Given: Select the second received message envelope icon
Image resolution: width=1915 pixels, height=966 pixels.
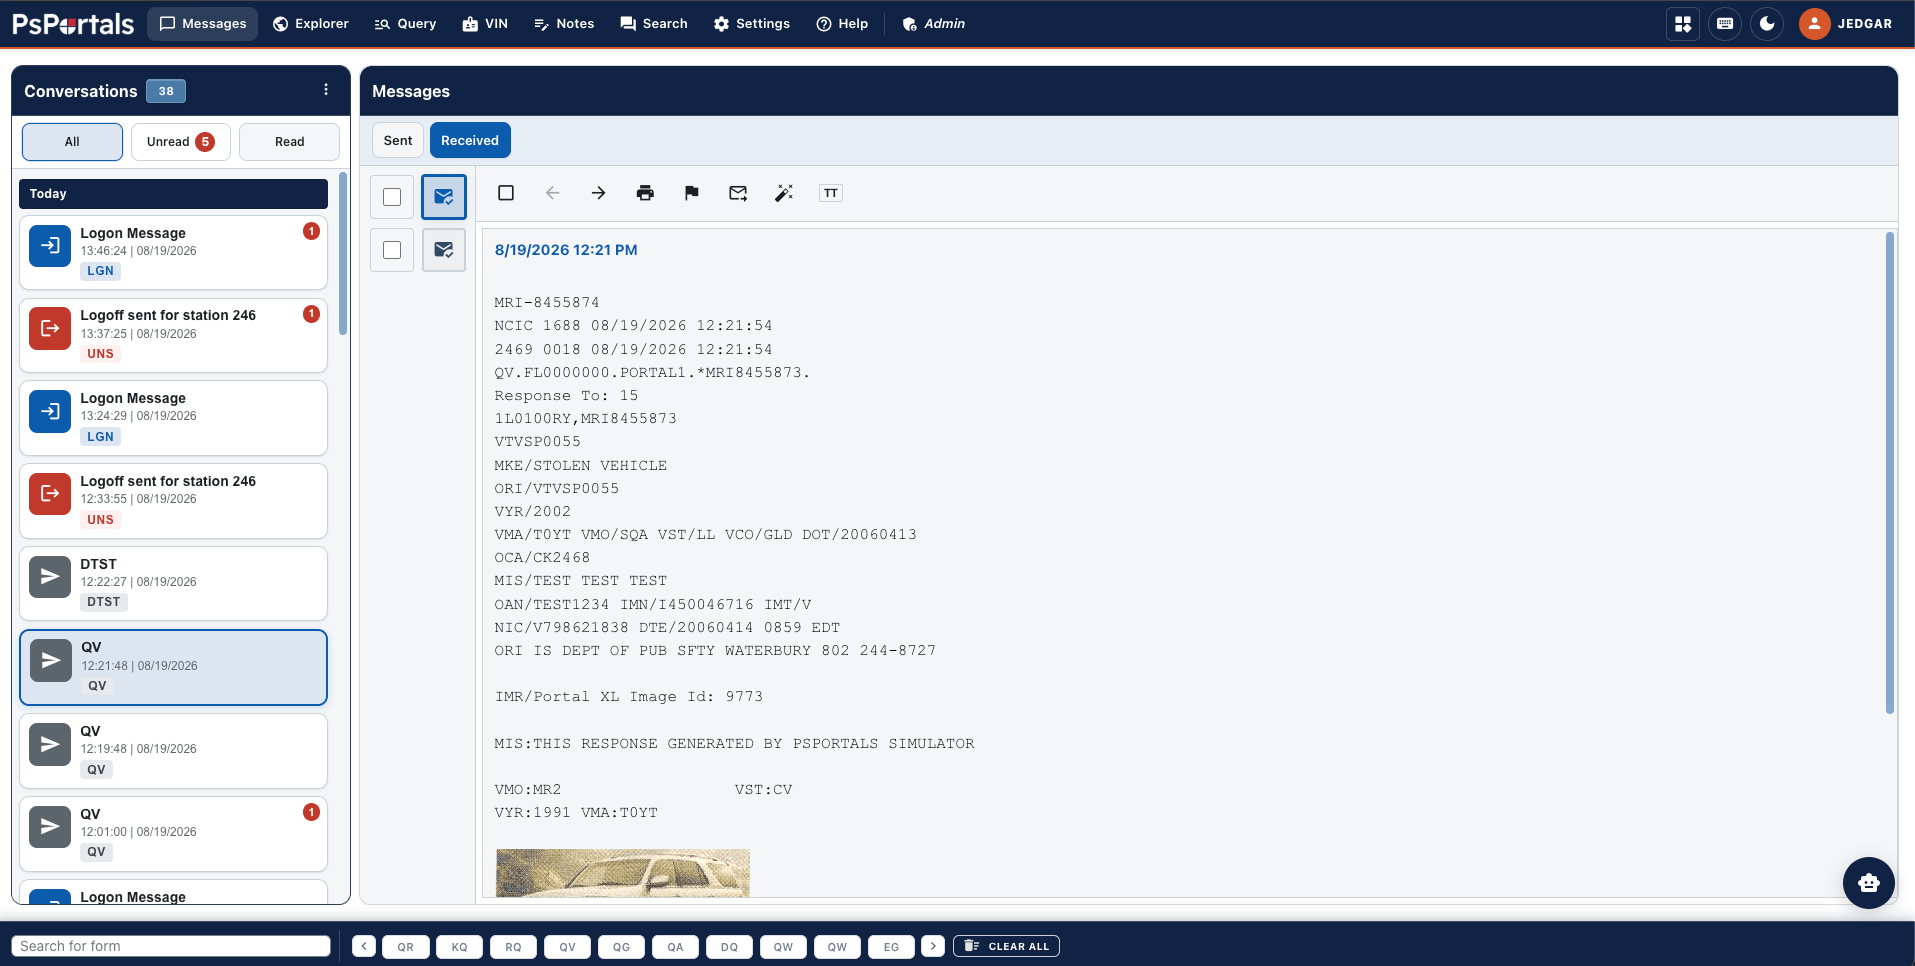Looking at the screenshot, I should [x=444, y=250].
